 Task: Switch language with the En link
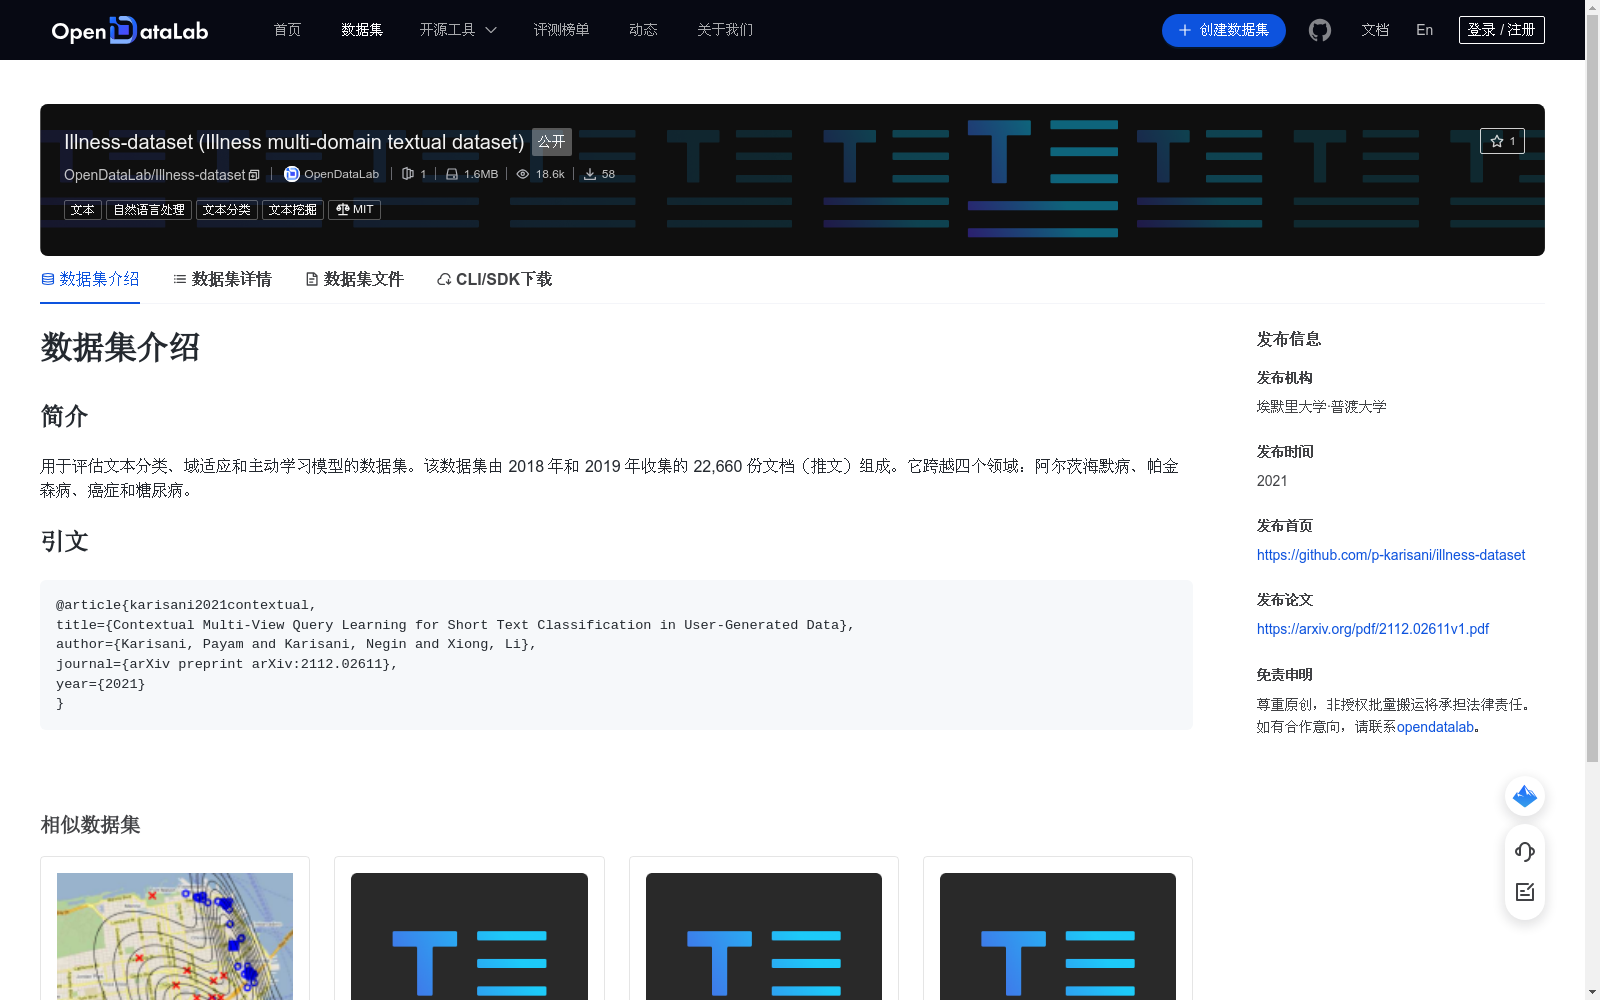pos(1424,30)
